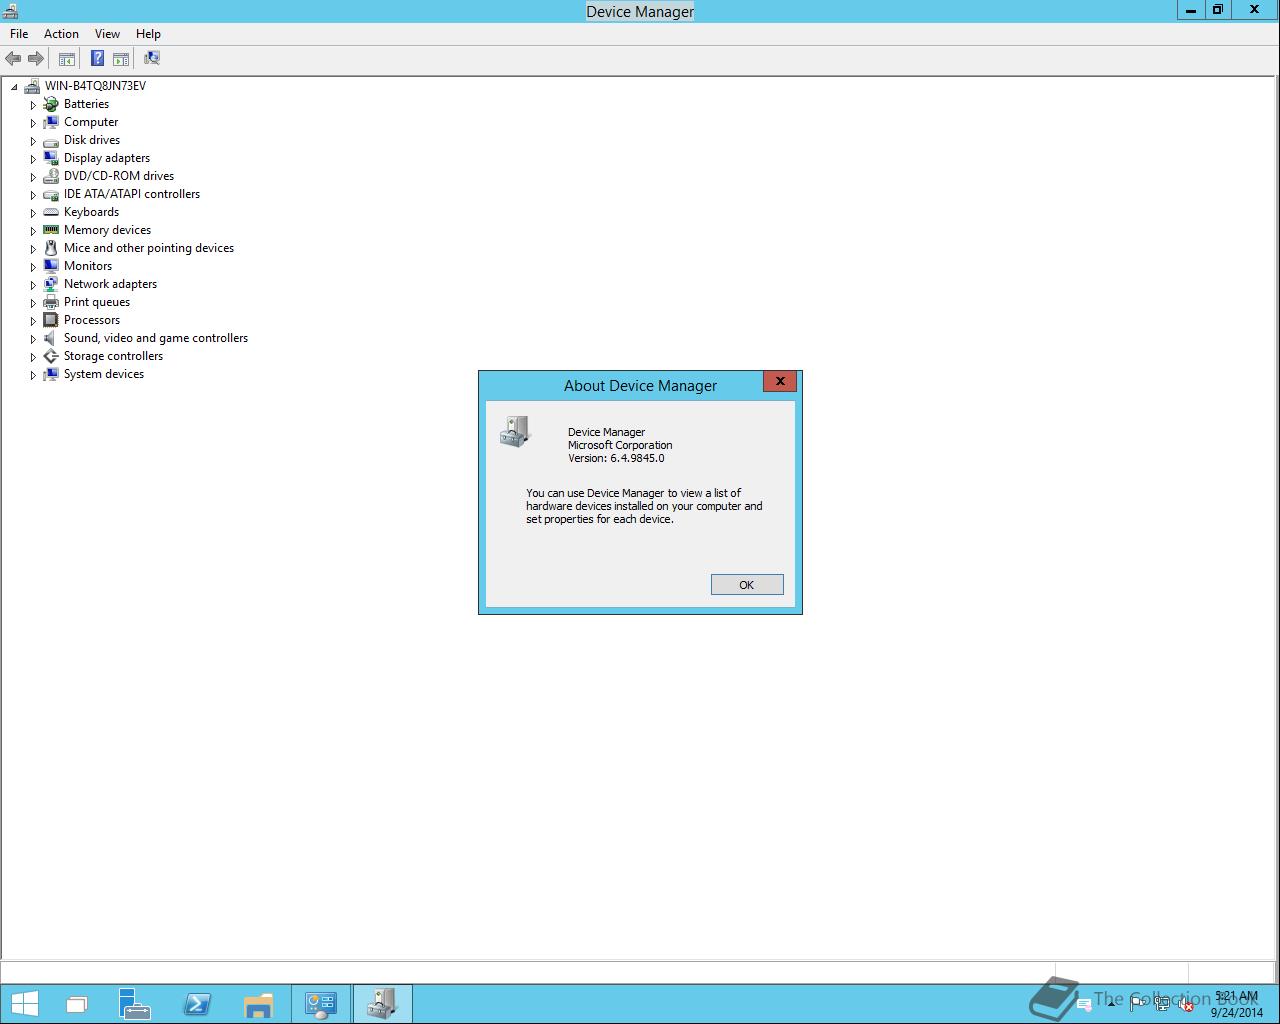The width and height of the screenshot is (1280, 1024).
Task: Restore down the Device Manager window
Action: click(x=1218, y=10)
